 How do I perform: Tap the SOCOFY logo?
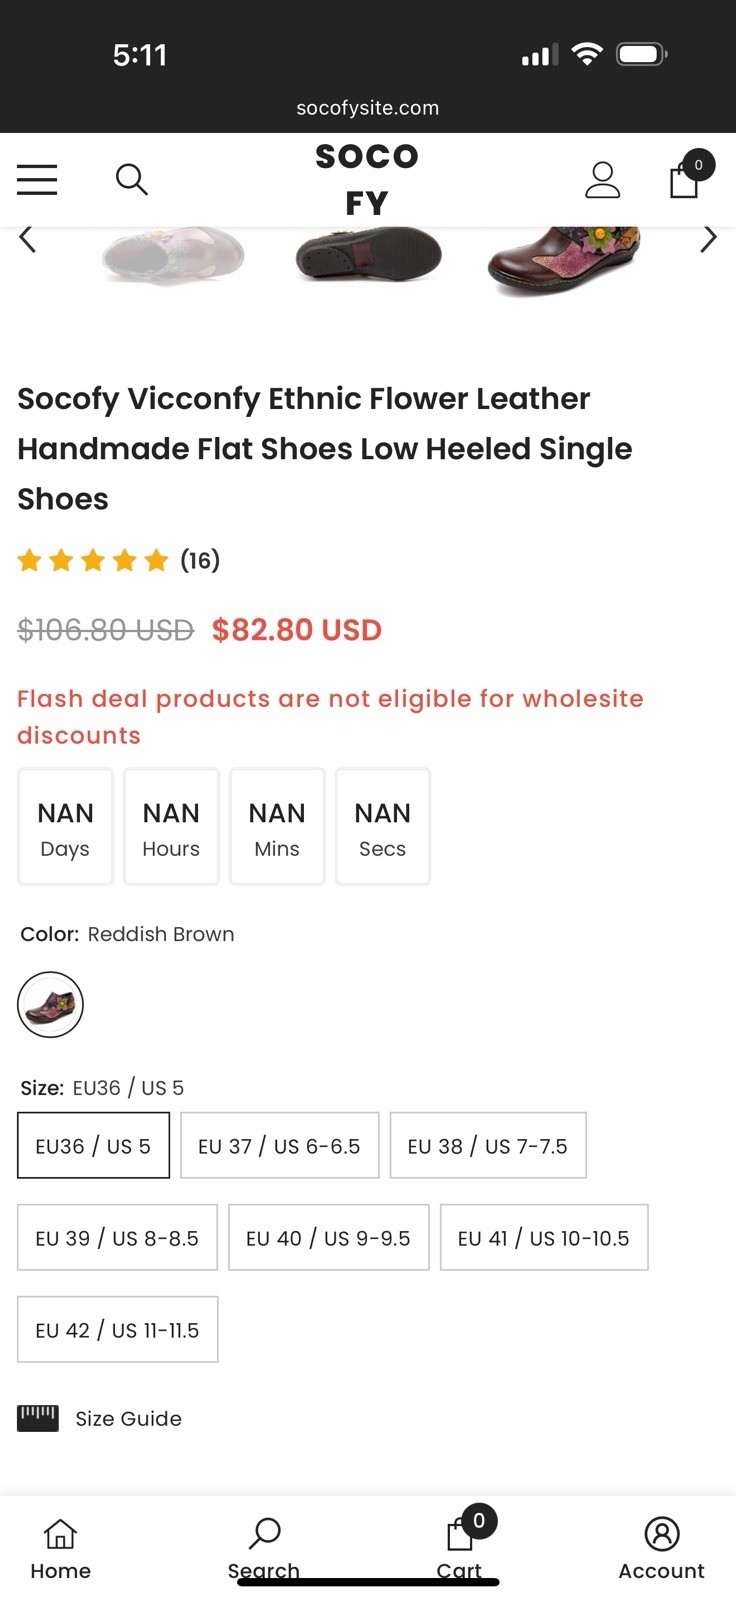coord(367,179)
